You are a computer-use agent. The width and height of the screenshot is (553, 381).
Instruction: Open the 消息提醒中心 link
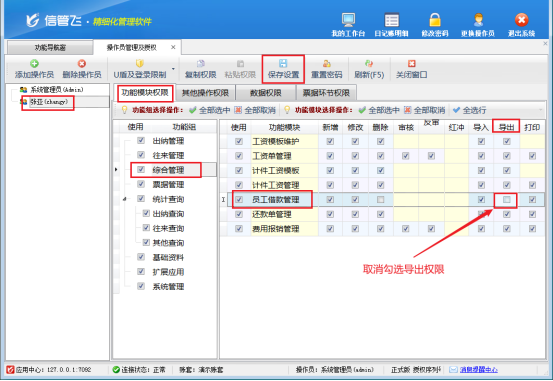pos(478,370)
